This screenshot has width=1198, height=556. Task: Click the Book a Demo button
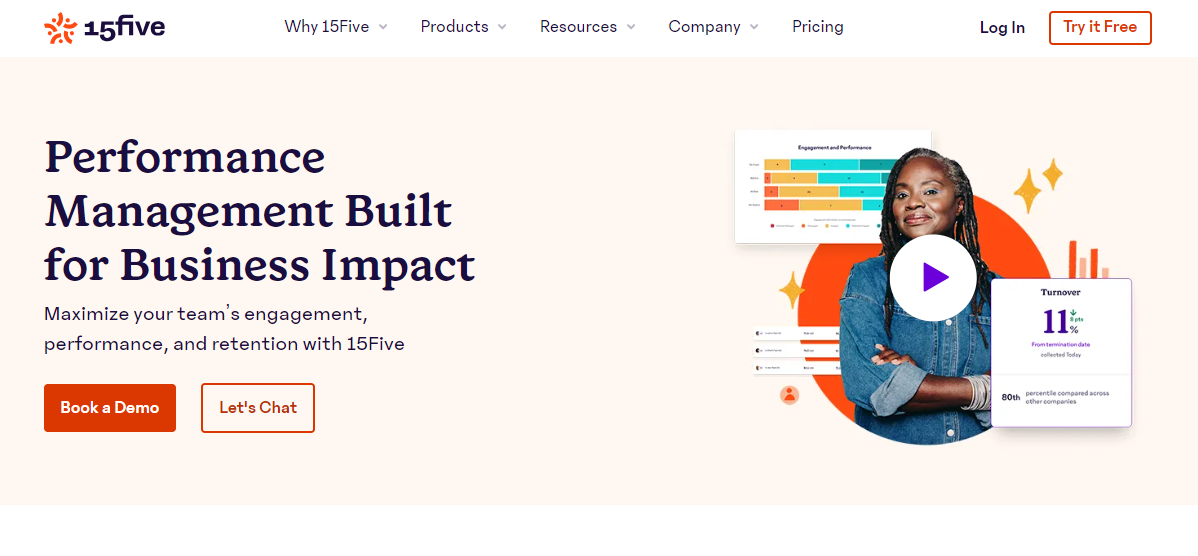tap(110, 408)
